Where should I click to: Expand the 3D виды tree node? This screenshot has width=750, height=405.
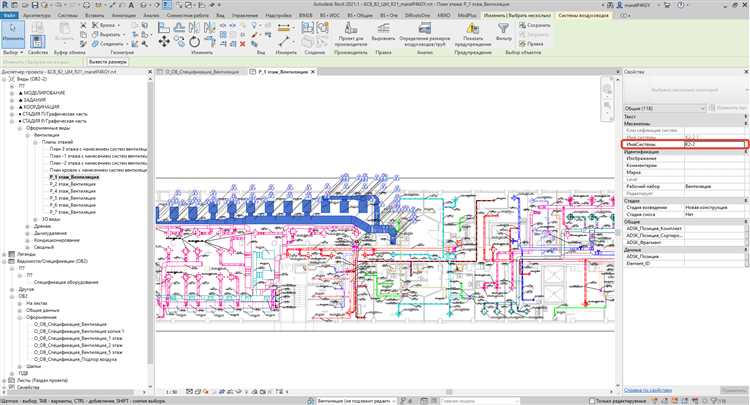click(x=35, y=219)
